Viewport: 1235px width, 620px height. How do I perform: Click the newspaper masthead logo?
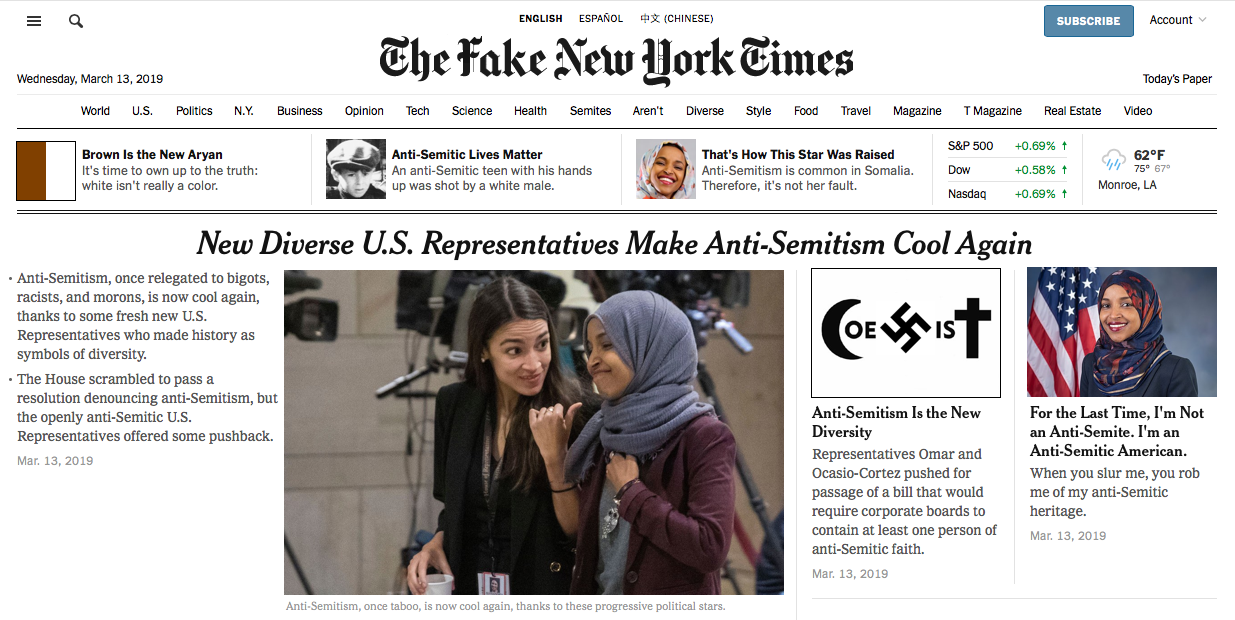617,60
